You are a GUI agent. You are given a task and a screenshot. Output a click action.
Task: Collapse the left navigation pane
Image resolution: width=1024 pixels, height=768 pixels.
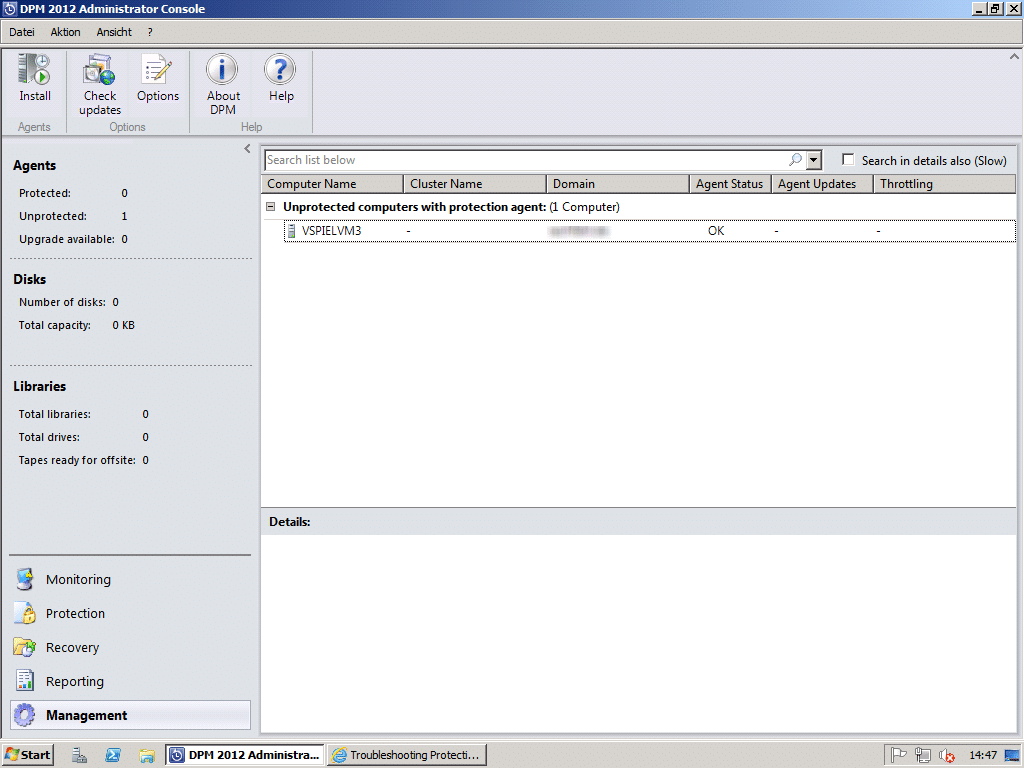point(247,148)
